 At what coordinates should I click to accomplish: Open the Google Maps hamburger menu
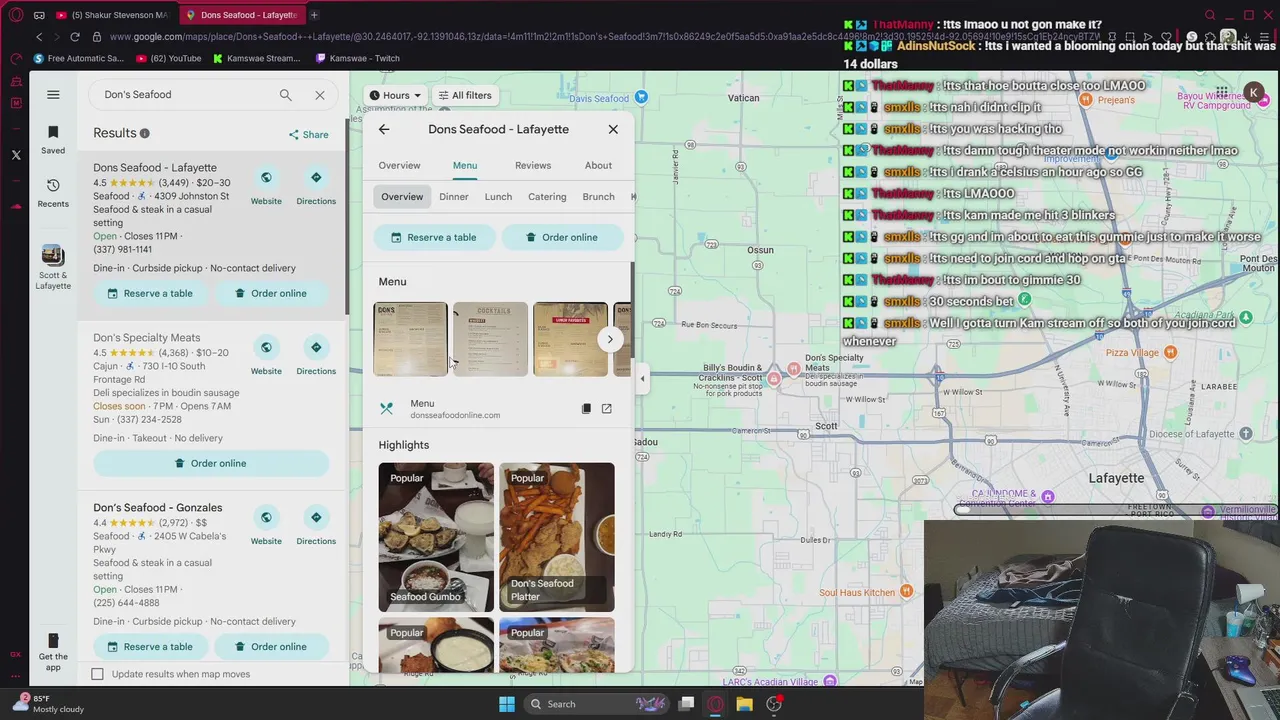[x=53, y=94]
